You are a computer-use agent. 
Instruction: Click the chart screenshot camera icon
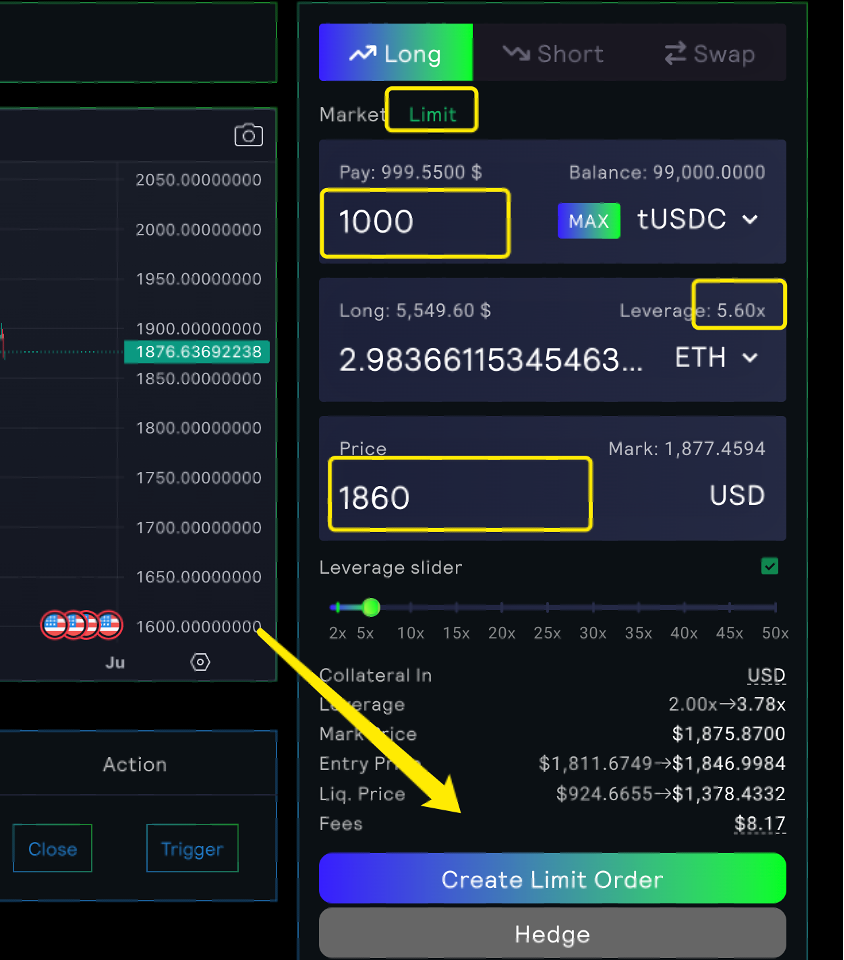pos(248,135)
